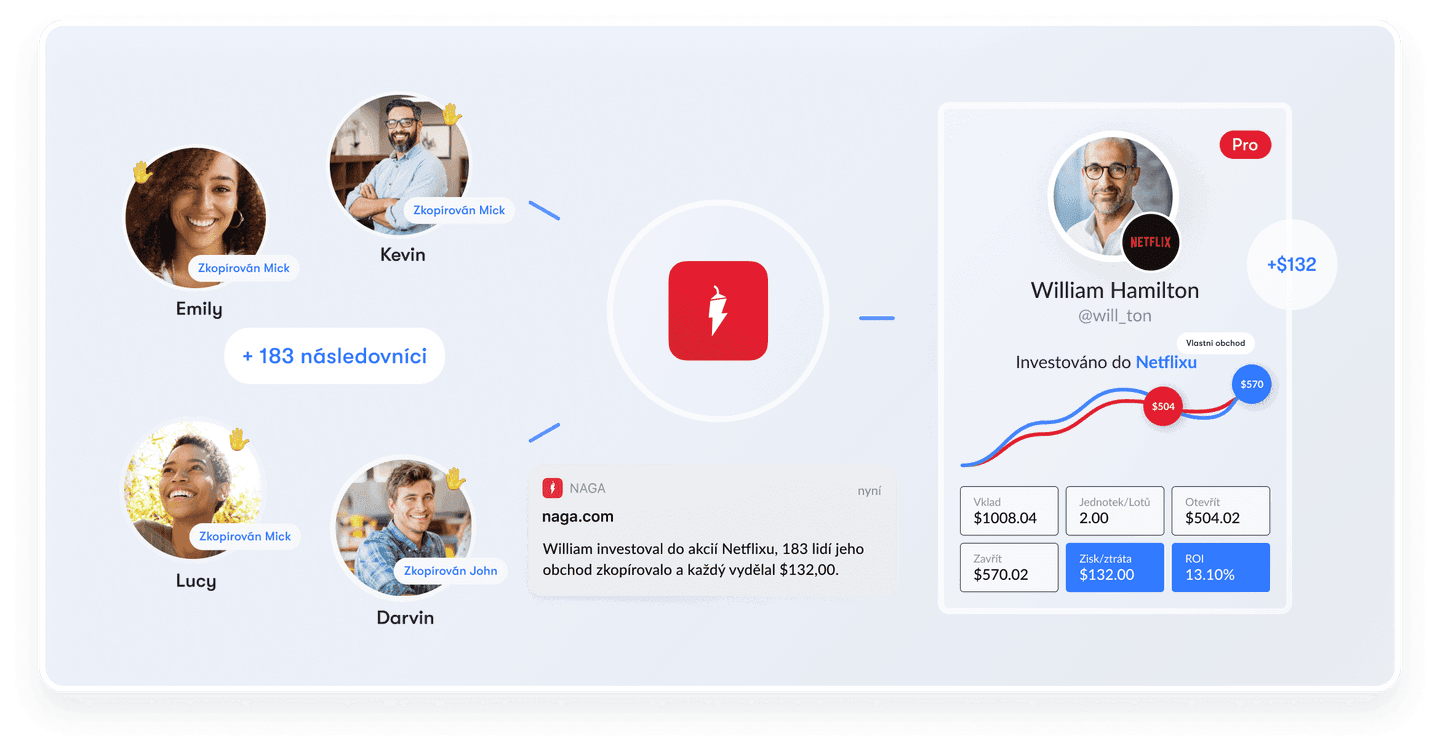The height and width of the screenshot is (751, 1440).
Task: Open Emily's profile photo
Action: coord(196,217)
